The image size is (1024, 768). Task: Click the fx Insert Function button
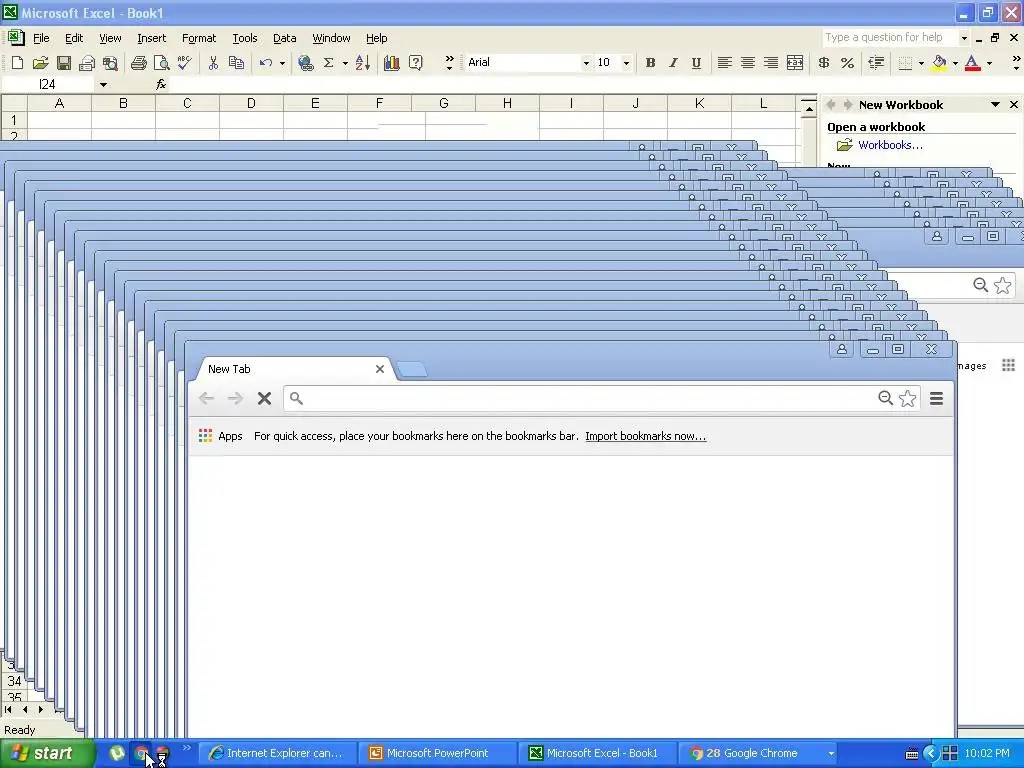161,84
